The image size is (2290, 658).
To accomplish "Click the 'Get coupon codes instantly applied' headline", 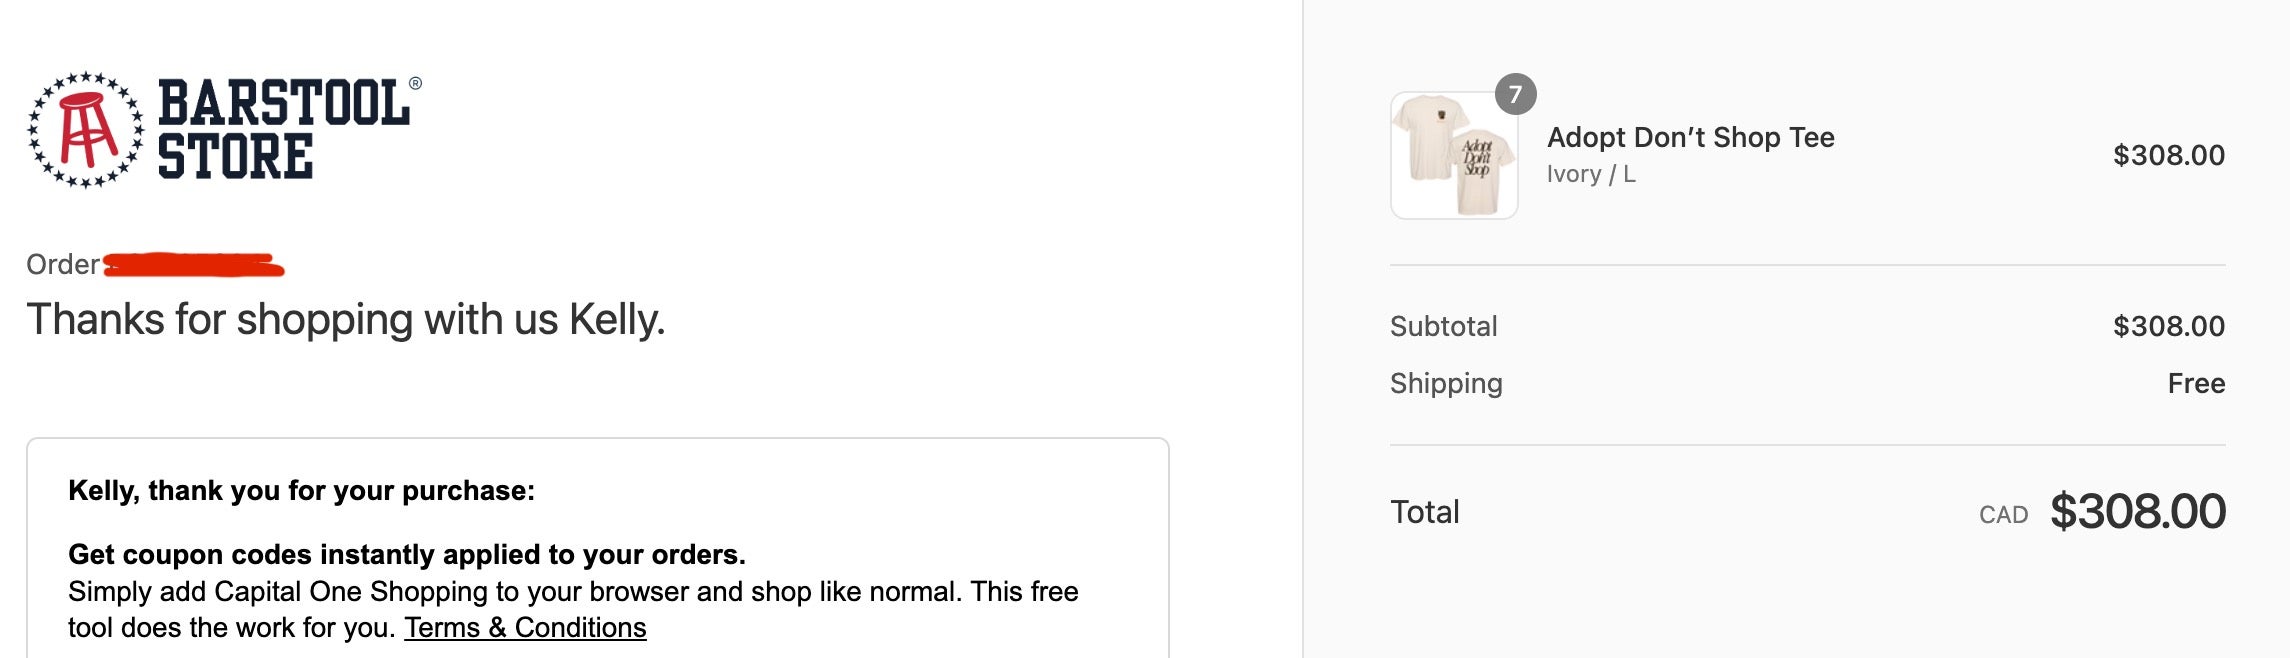I will click(x=406, y=555).
